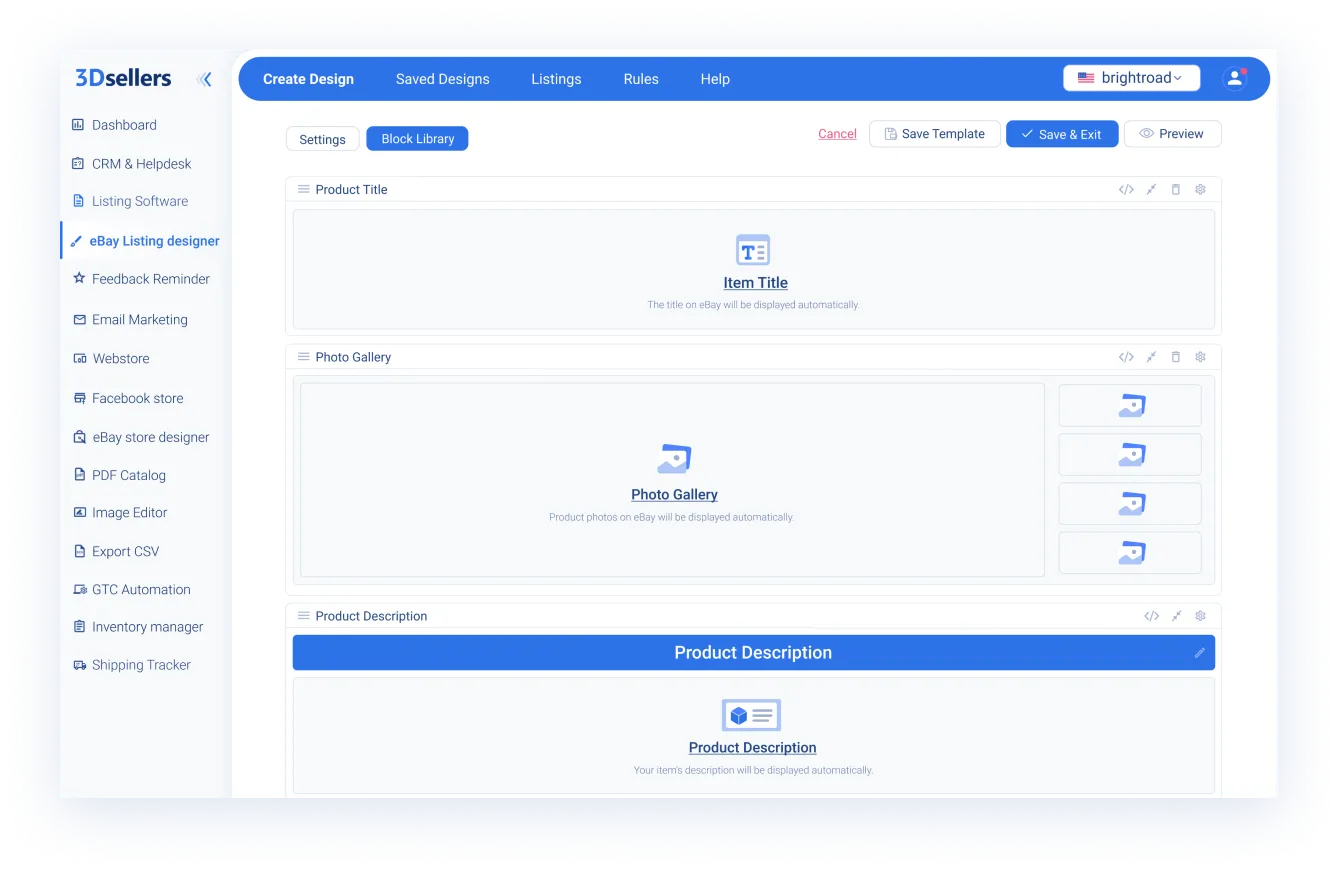Open Product Description block settings gear
This screenshot has height=869, width=1339.
pyautogui.click(x=1201, y=616)
